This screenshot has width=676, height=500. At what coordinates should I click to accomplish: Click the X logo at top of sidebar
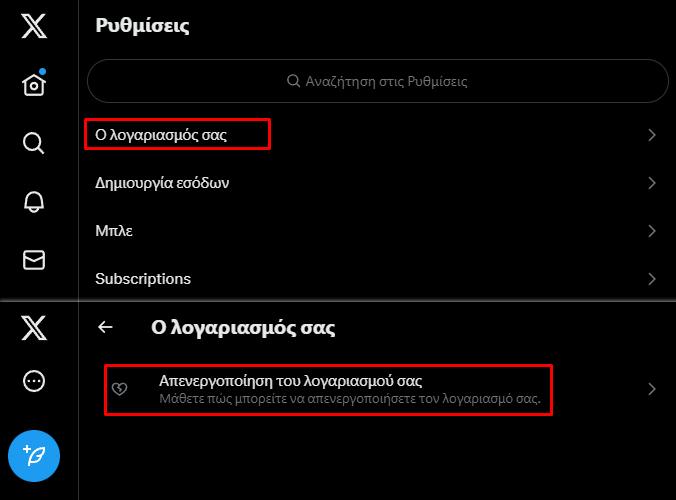(x=34, y=26)
